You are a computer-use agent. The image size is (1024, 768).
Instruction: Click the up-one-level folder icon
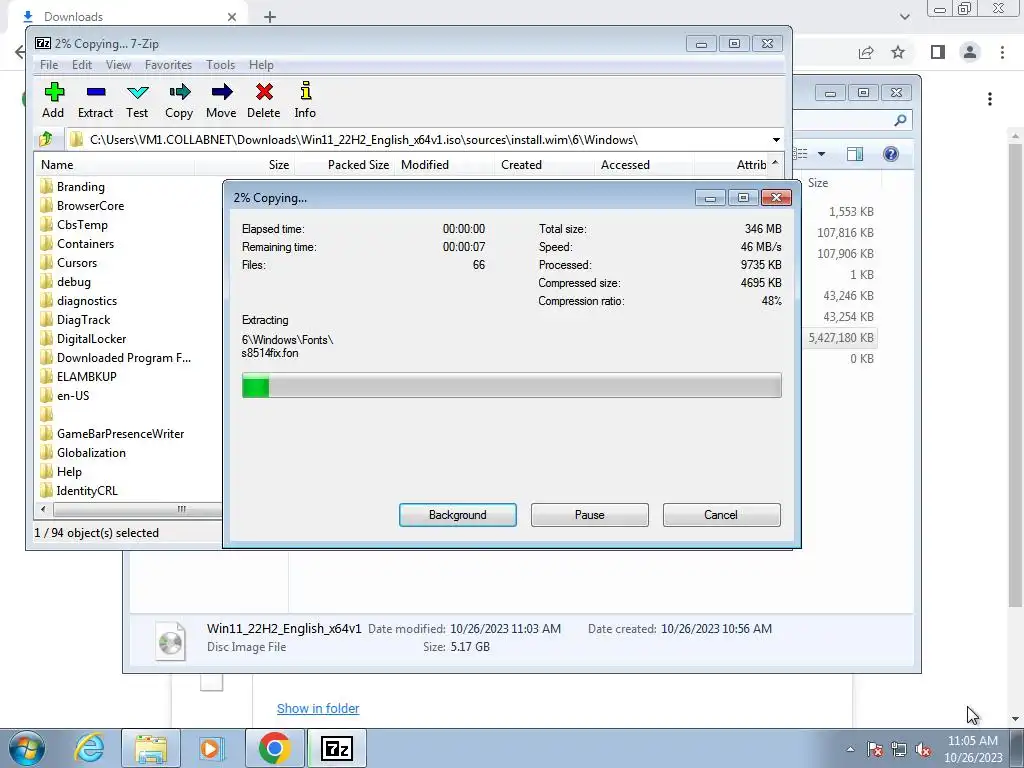tap(46, 139)
